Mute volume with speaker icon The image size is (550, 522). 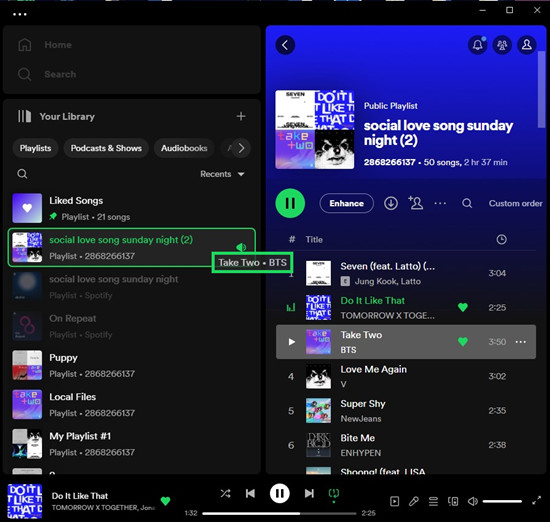(472, 502)
